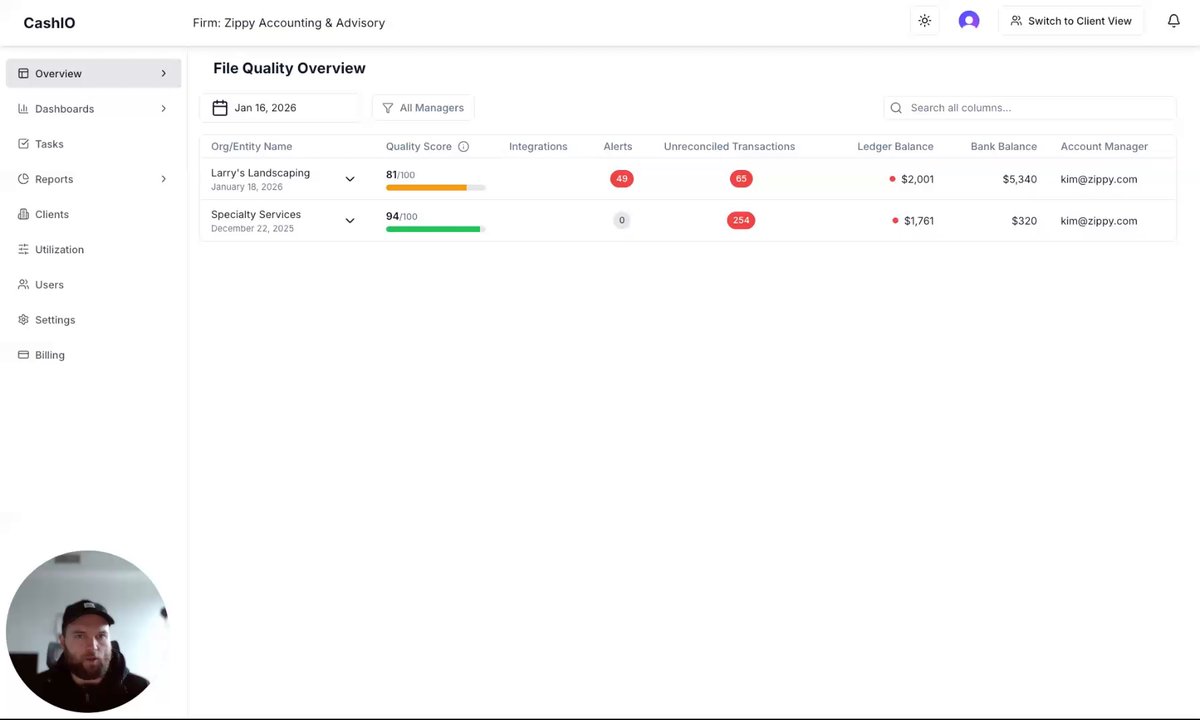This screenshot has width=1200, height=720.
Task: Open the user profile avatar
Action: click(968, 21)
